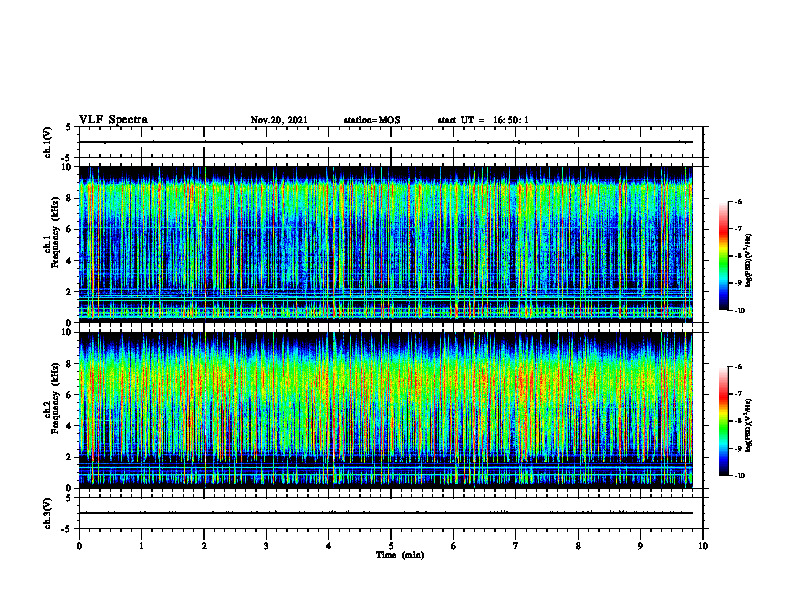Image resolution: width=792 pixels, height=612 pixels.
Task: Click the ch.2 spectrogram panel
Action: tap(386, 410)
